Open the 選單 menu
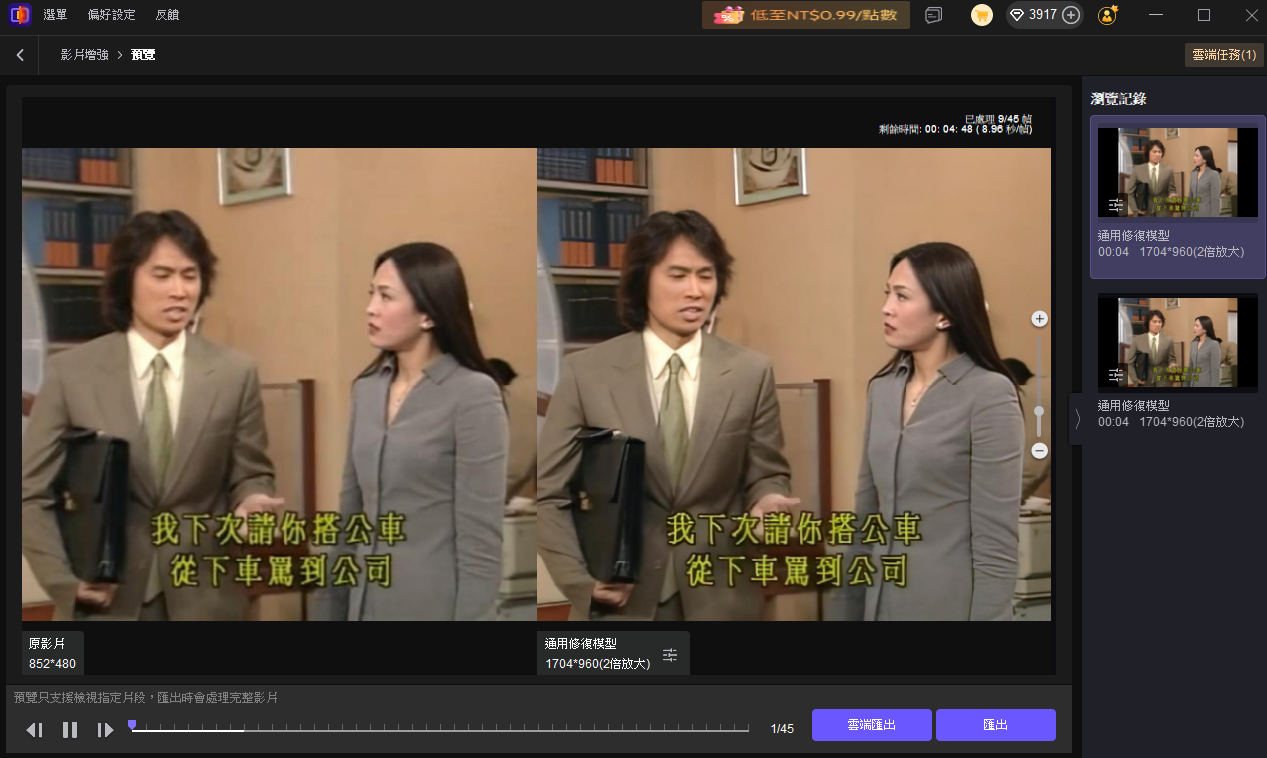1267x758 pixels. [56, 15]
